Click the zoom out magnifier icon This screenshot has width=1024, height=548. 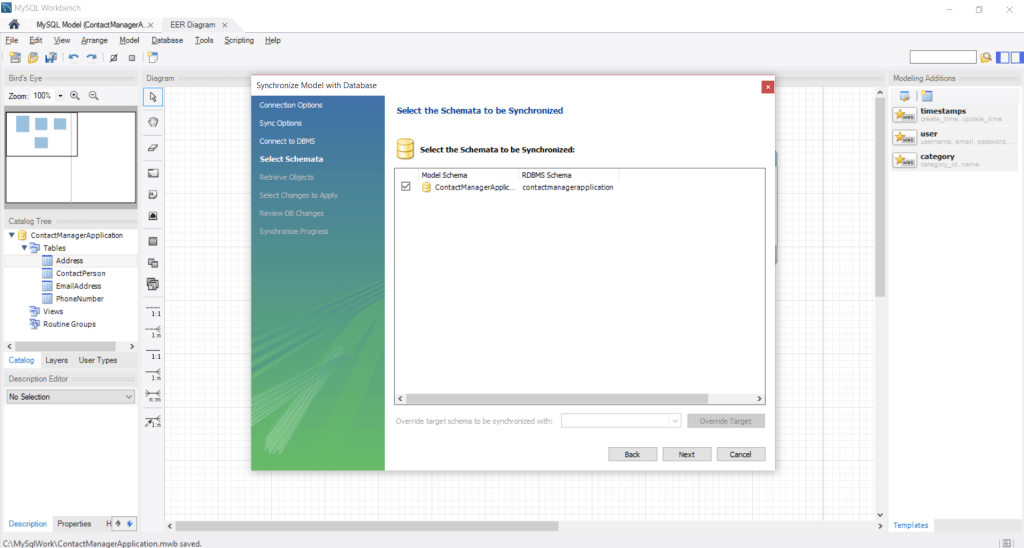coord(93,95)
